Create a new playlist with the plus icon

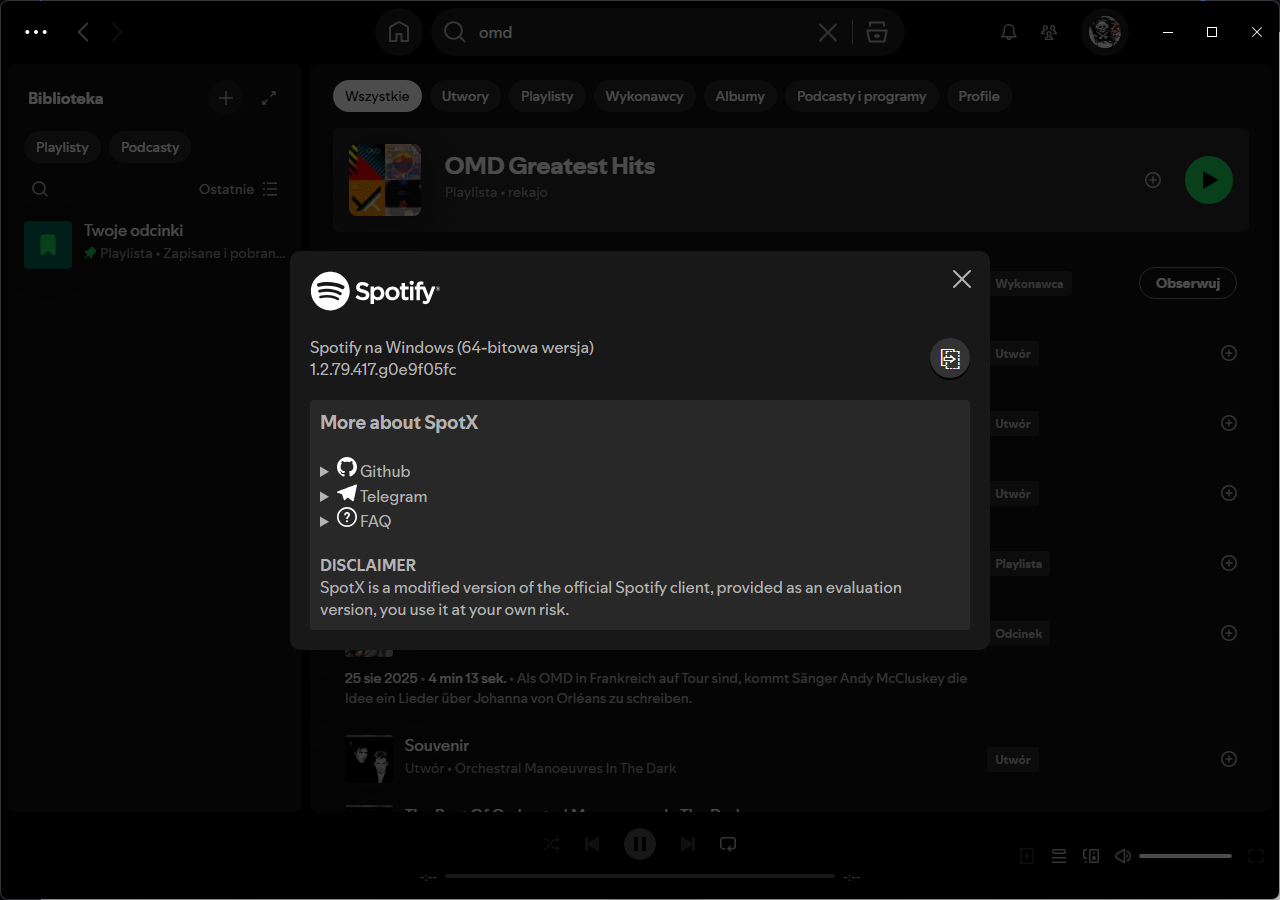coord(226,98)
